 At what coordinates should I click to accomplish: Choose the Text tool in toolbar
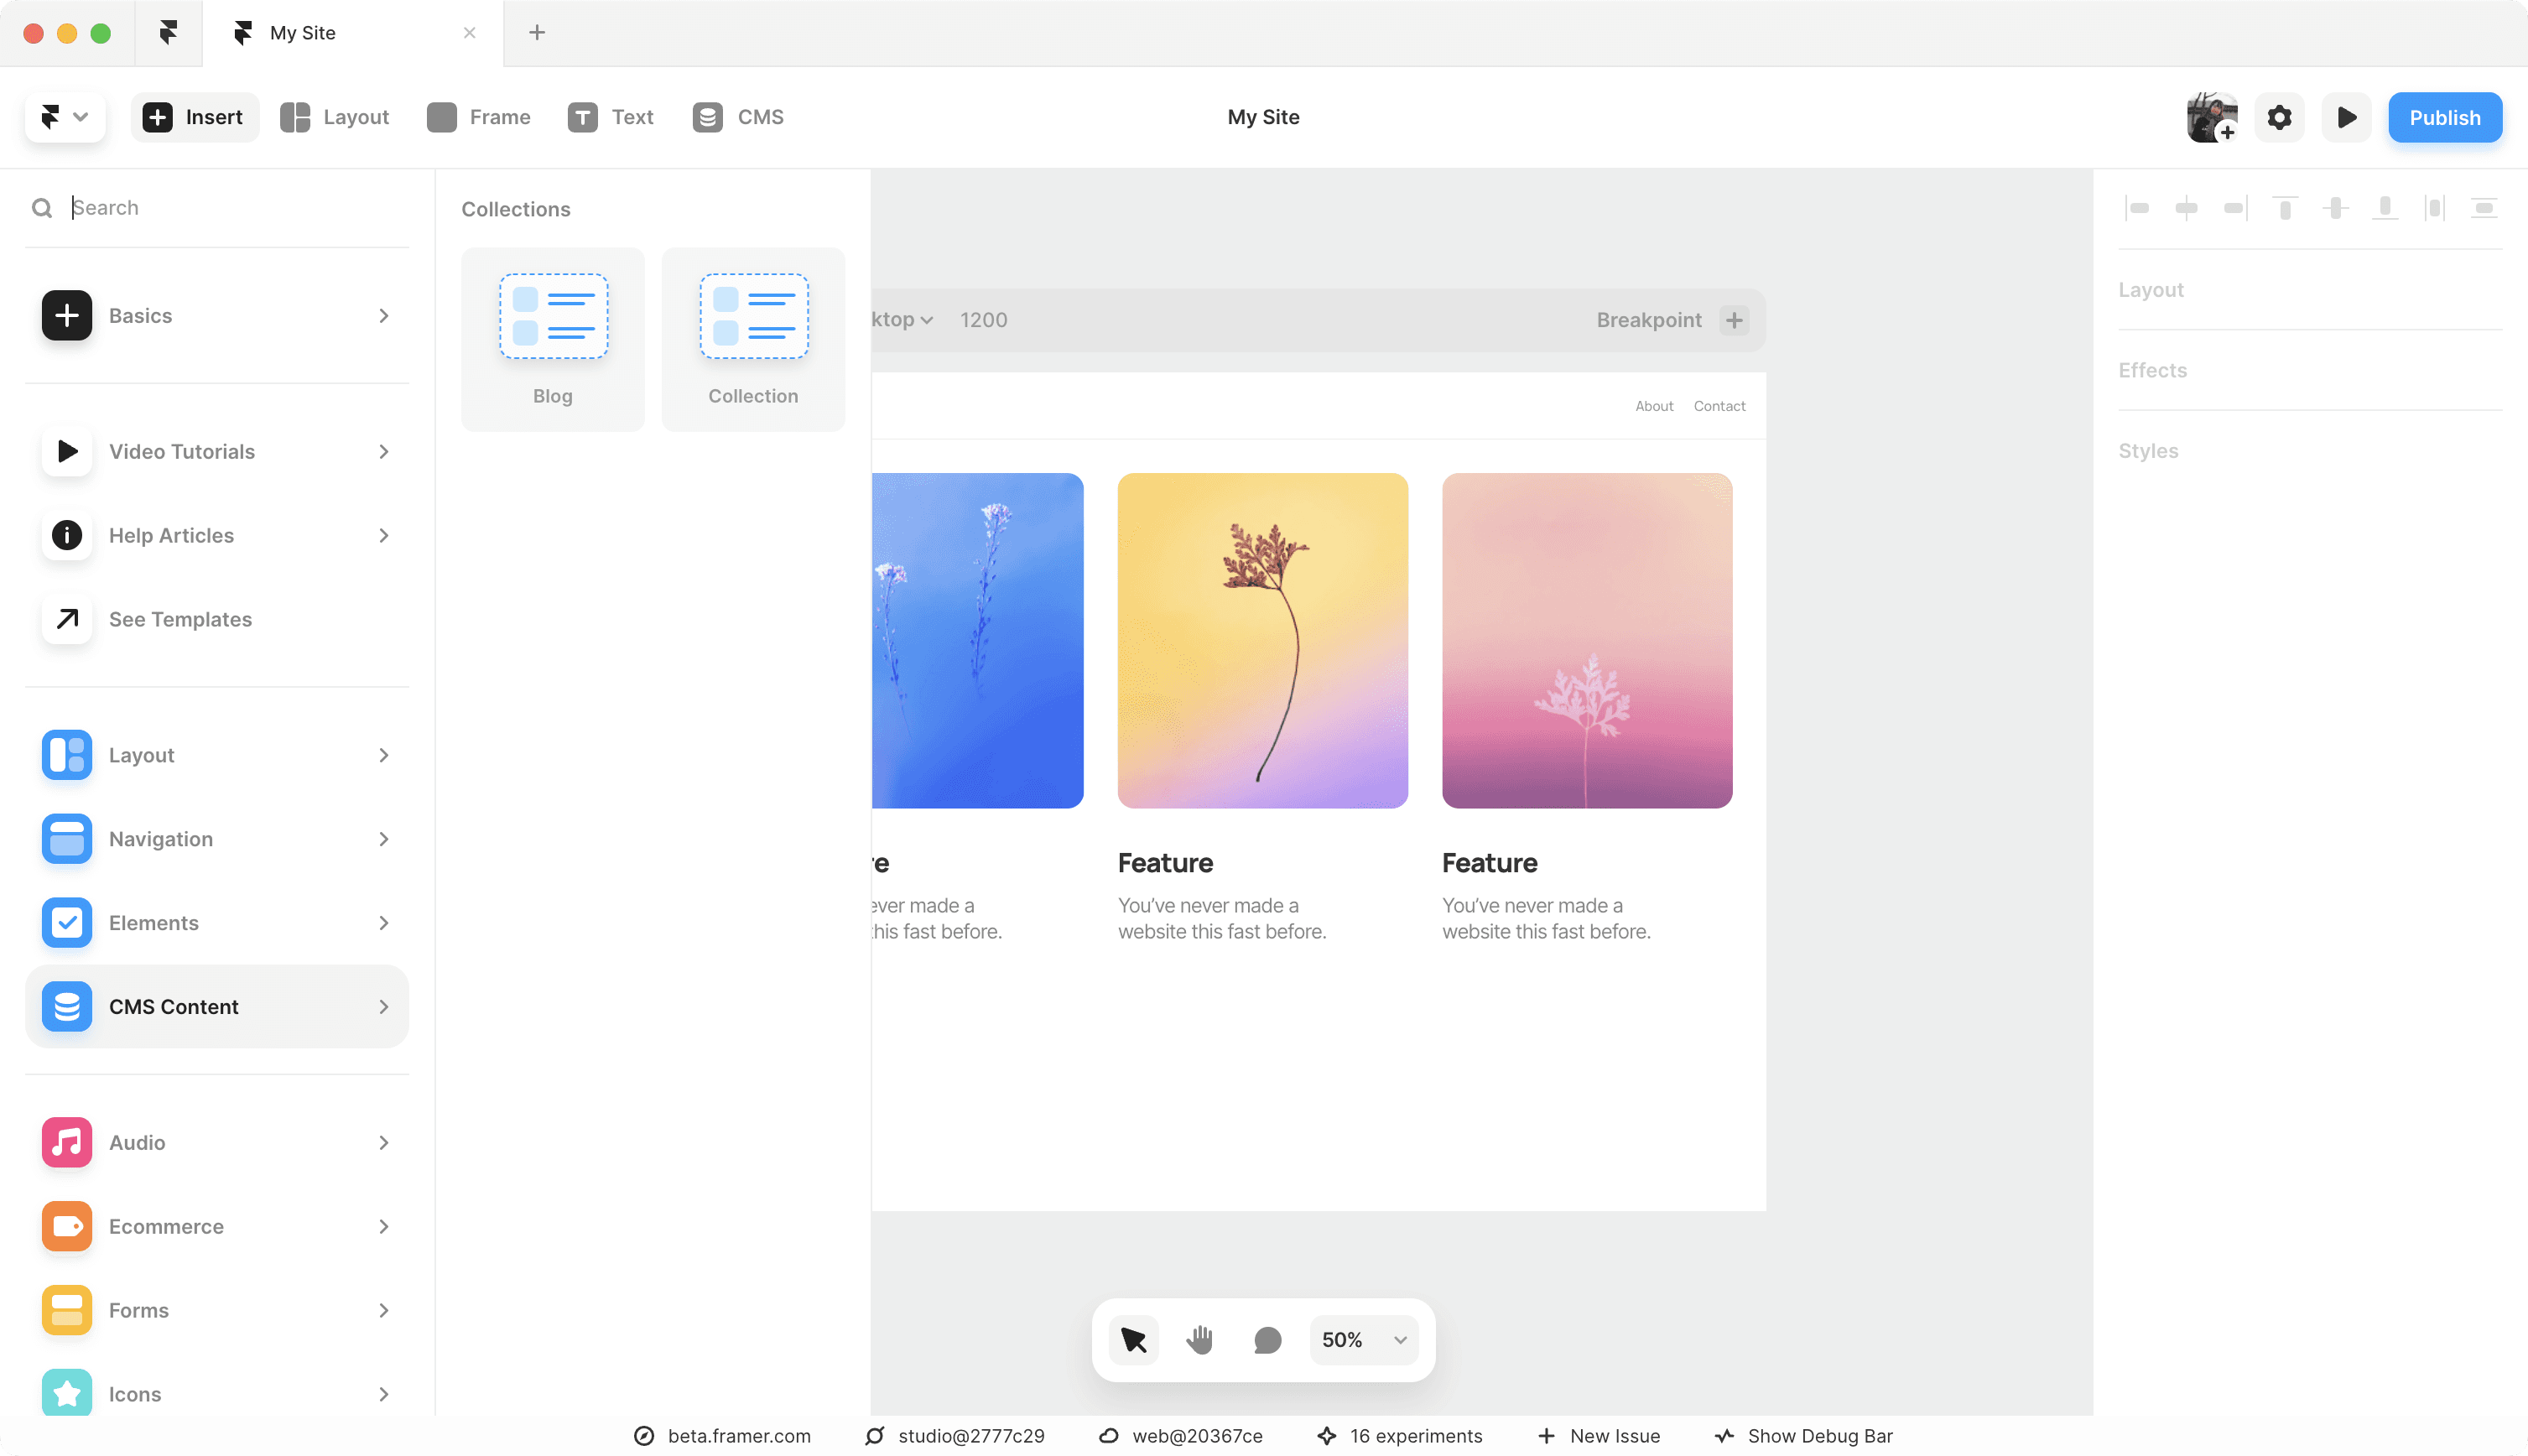[x=611, y=118]
